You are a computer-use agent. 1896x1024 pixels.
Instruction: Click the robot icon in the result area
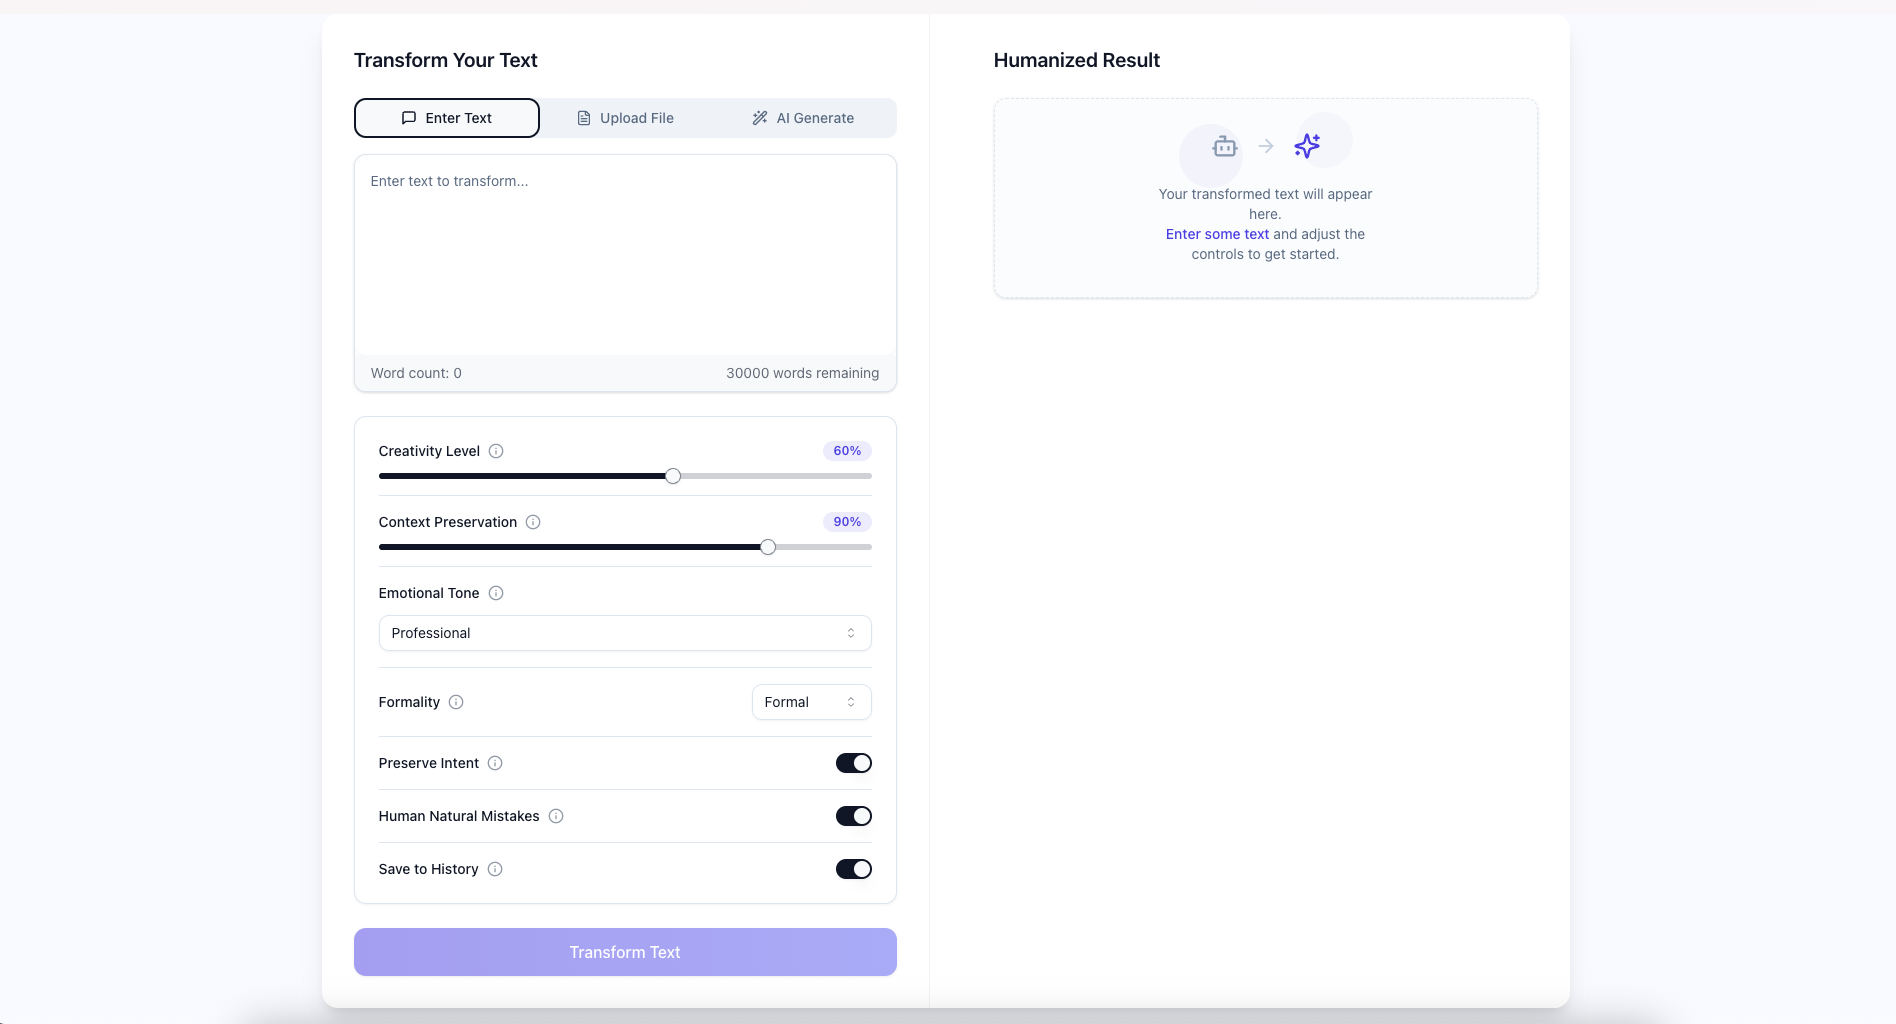coord(1223,146)
